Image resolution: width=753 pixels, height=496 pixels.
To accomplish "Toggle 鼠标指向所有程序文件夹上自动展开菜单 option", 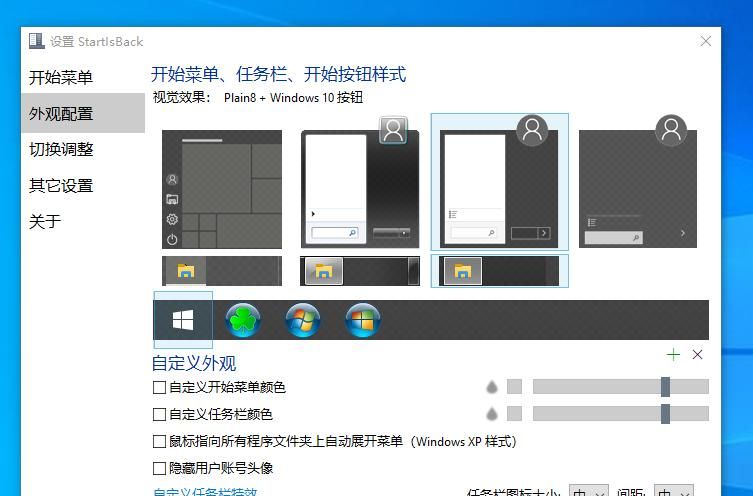I will [159, 441].
